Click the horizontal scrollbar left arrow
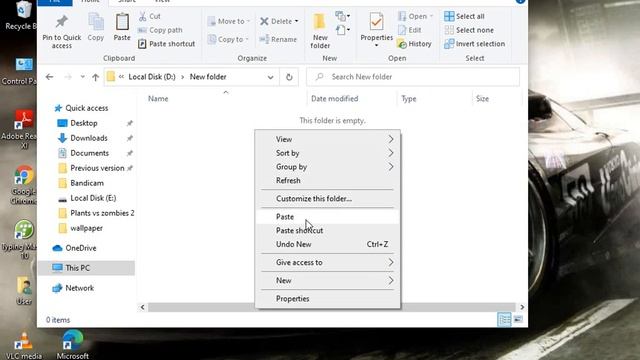 coord(142,307)
